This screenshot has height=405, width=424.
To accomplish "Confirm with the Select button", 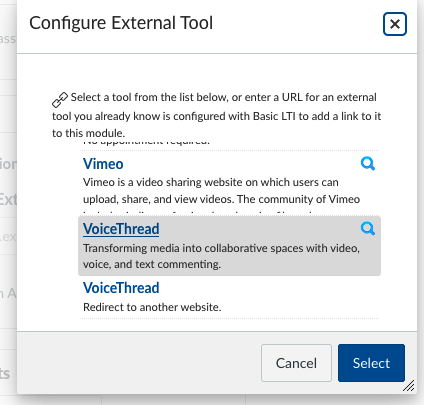I will click(371, 363).
